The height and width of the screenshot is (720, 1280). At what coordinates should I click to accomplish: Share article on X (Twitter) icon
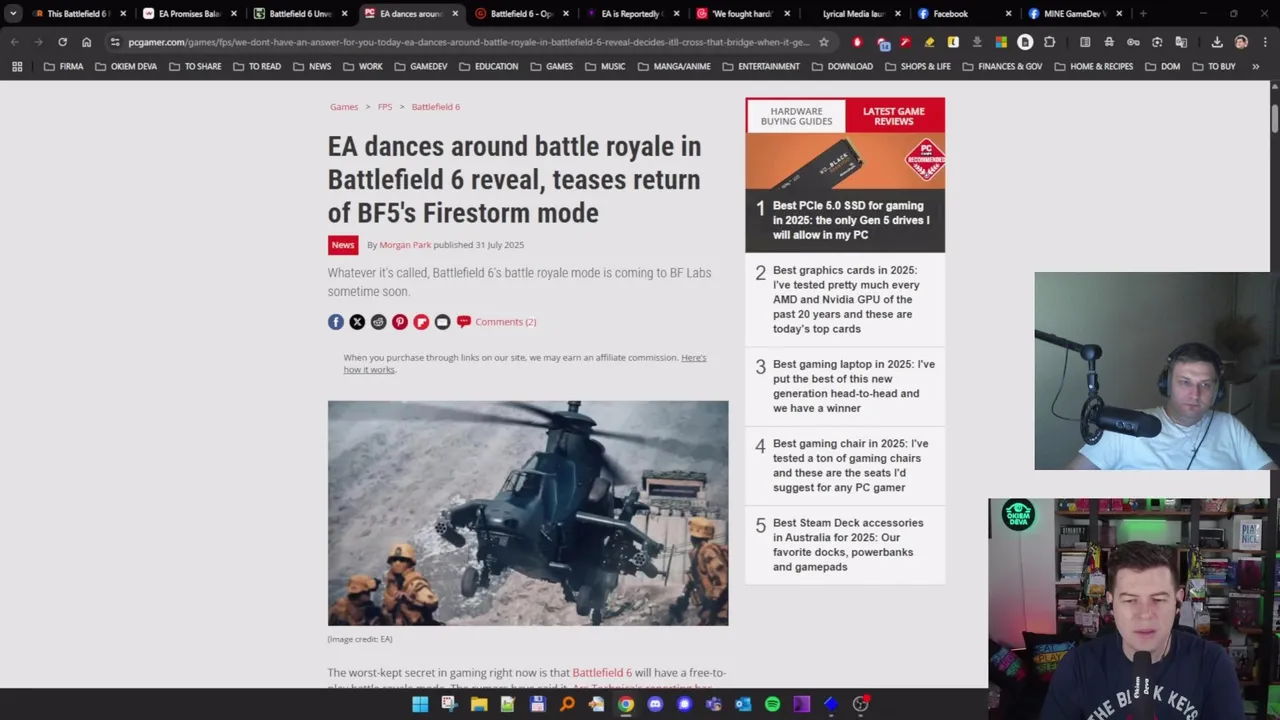357,322
